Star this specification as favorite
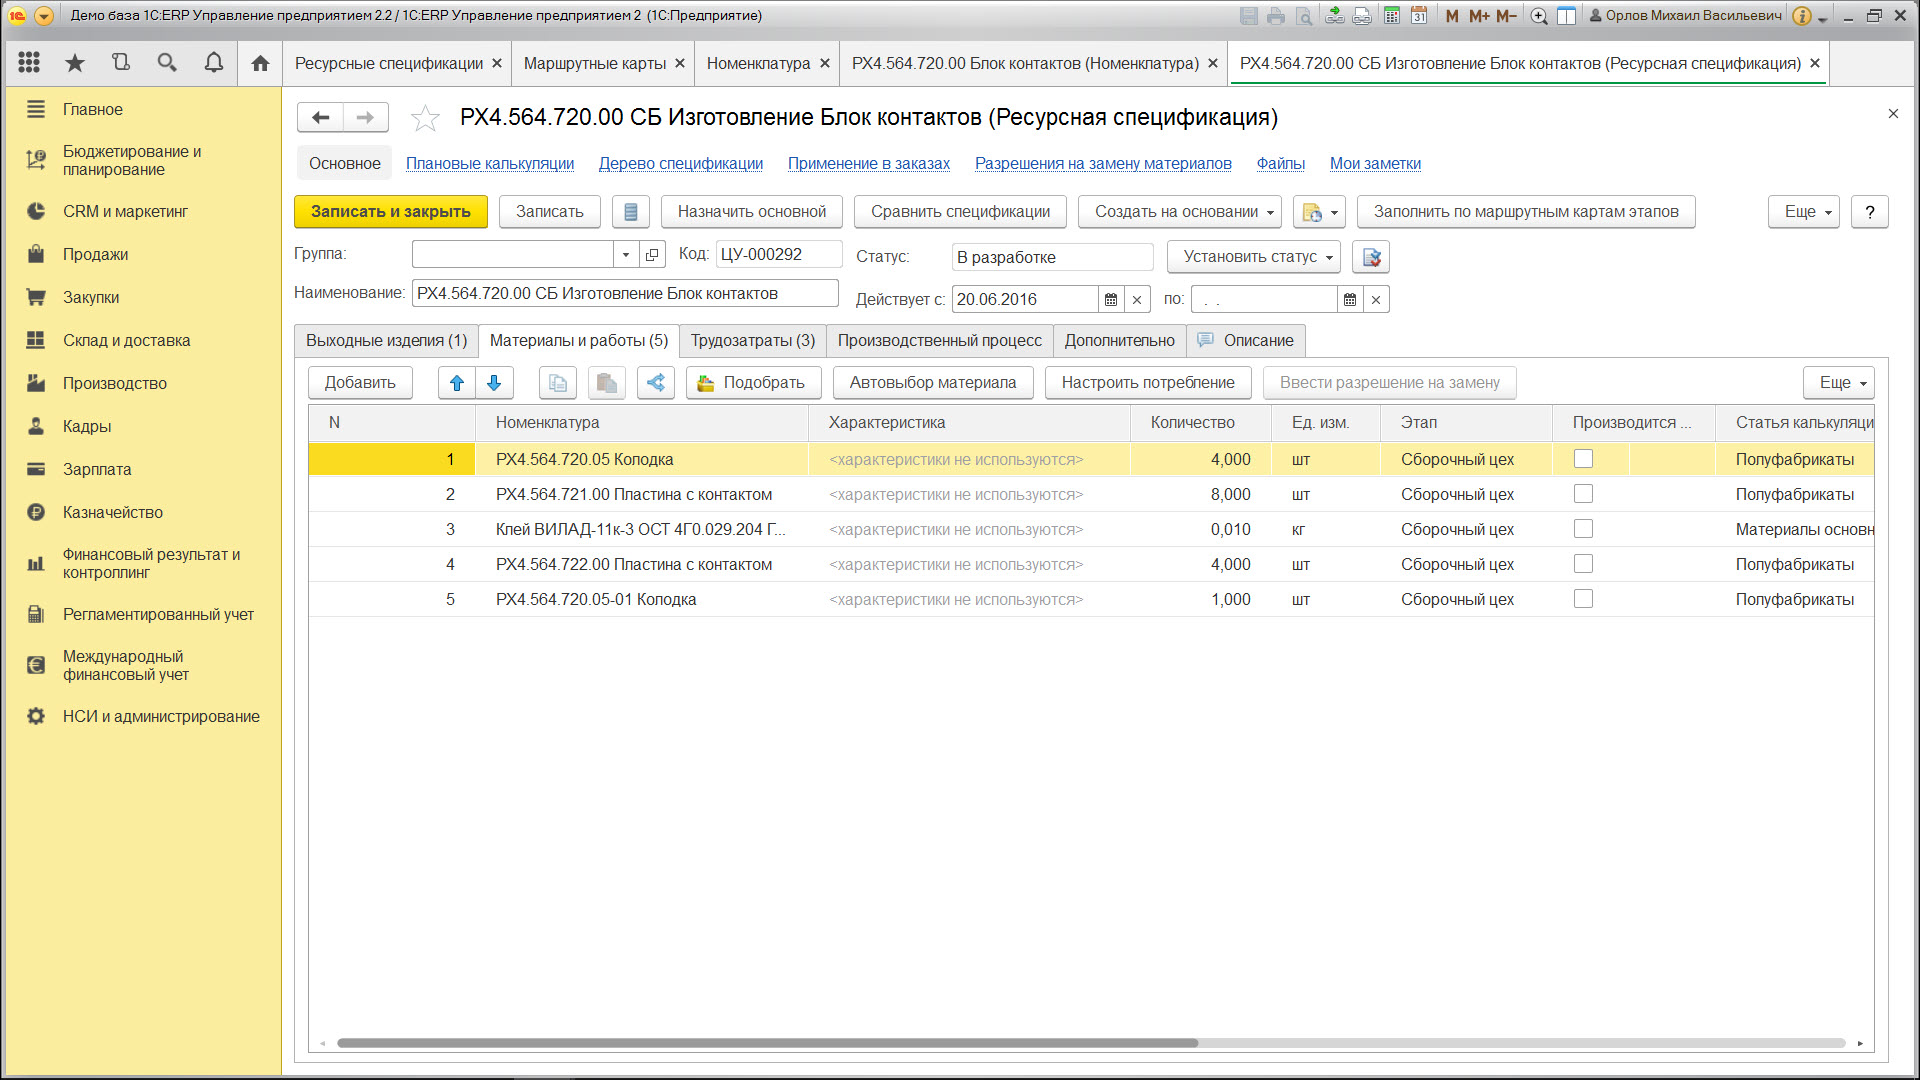1920x1080 pixels. coord(425,118)
